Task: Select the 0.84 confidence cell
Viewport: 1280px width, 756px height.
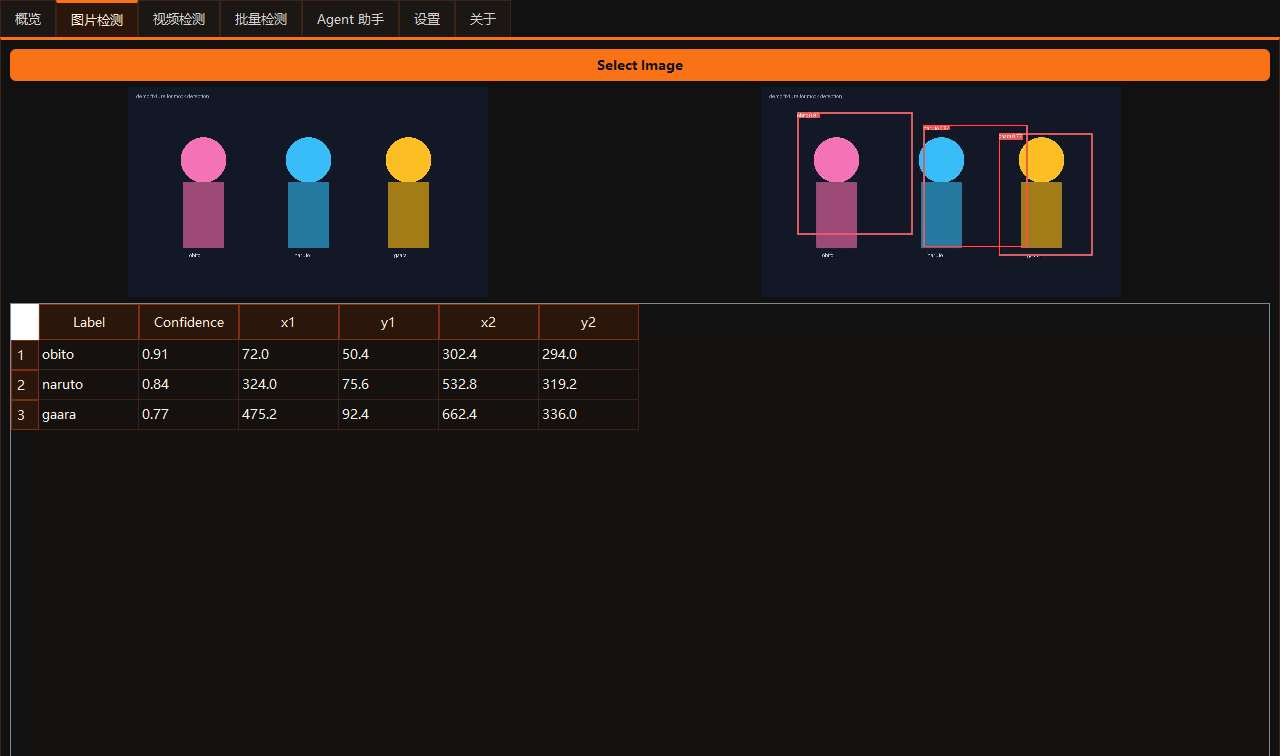Action: (189, 385)
